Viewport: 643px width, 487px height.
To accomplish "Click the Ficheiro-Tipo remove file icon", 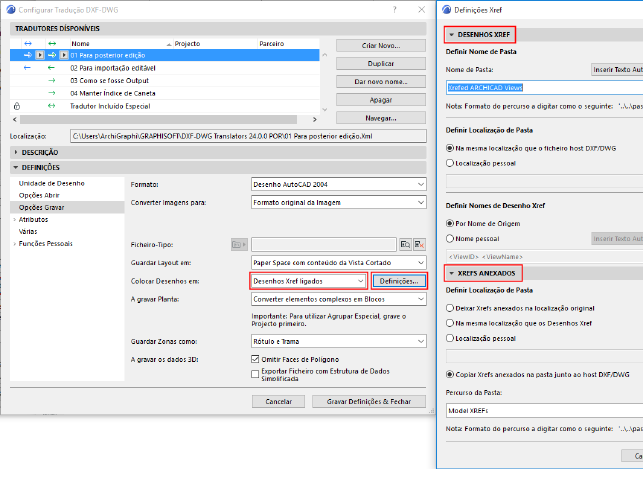I will point(419,245).
